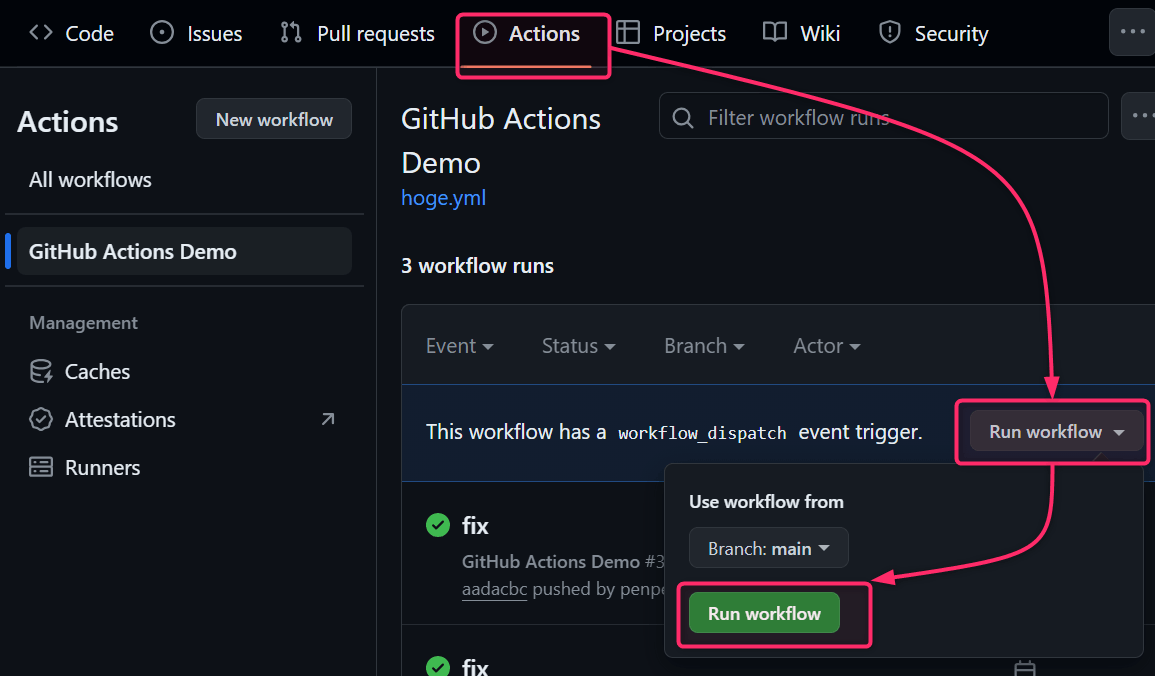Expand the Status filter dropdown
Viewport: 1155px width, 676px height.
[578, 346]
